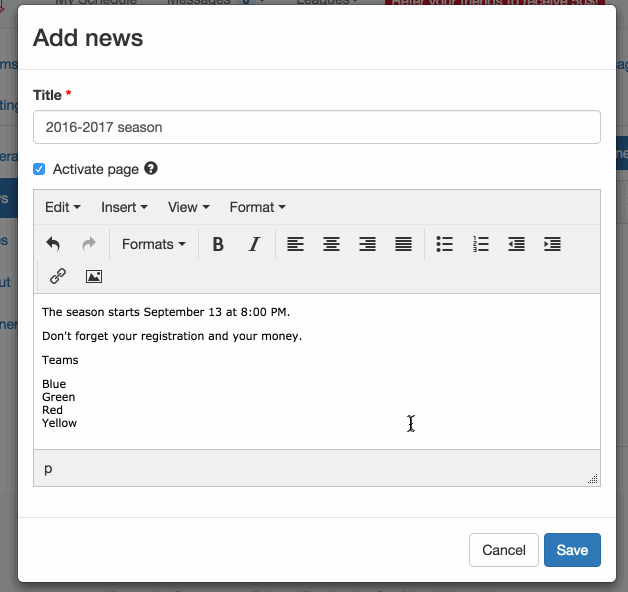The width and height of the screenshot is (628, 592).
Task: Uncheck the Activate page checkbox
Action: 39,169
